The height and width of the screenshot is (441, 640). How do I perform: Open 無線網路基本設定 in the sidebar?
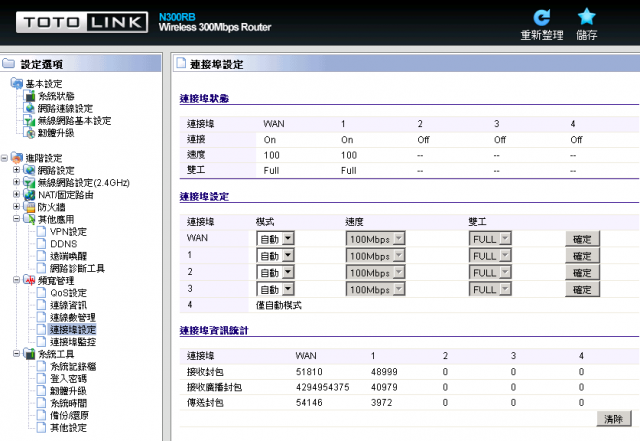coord(74,121)
